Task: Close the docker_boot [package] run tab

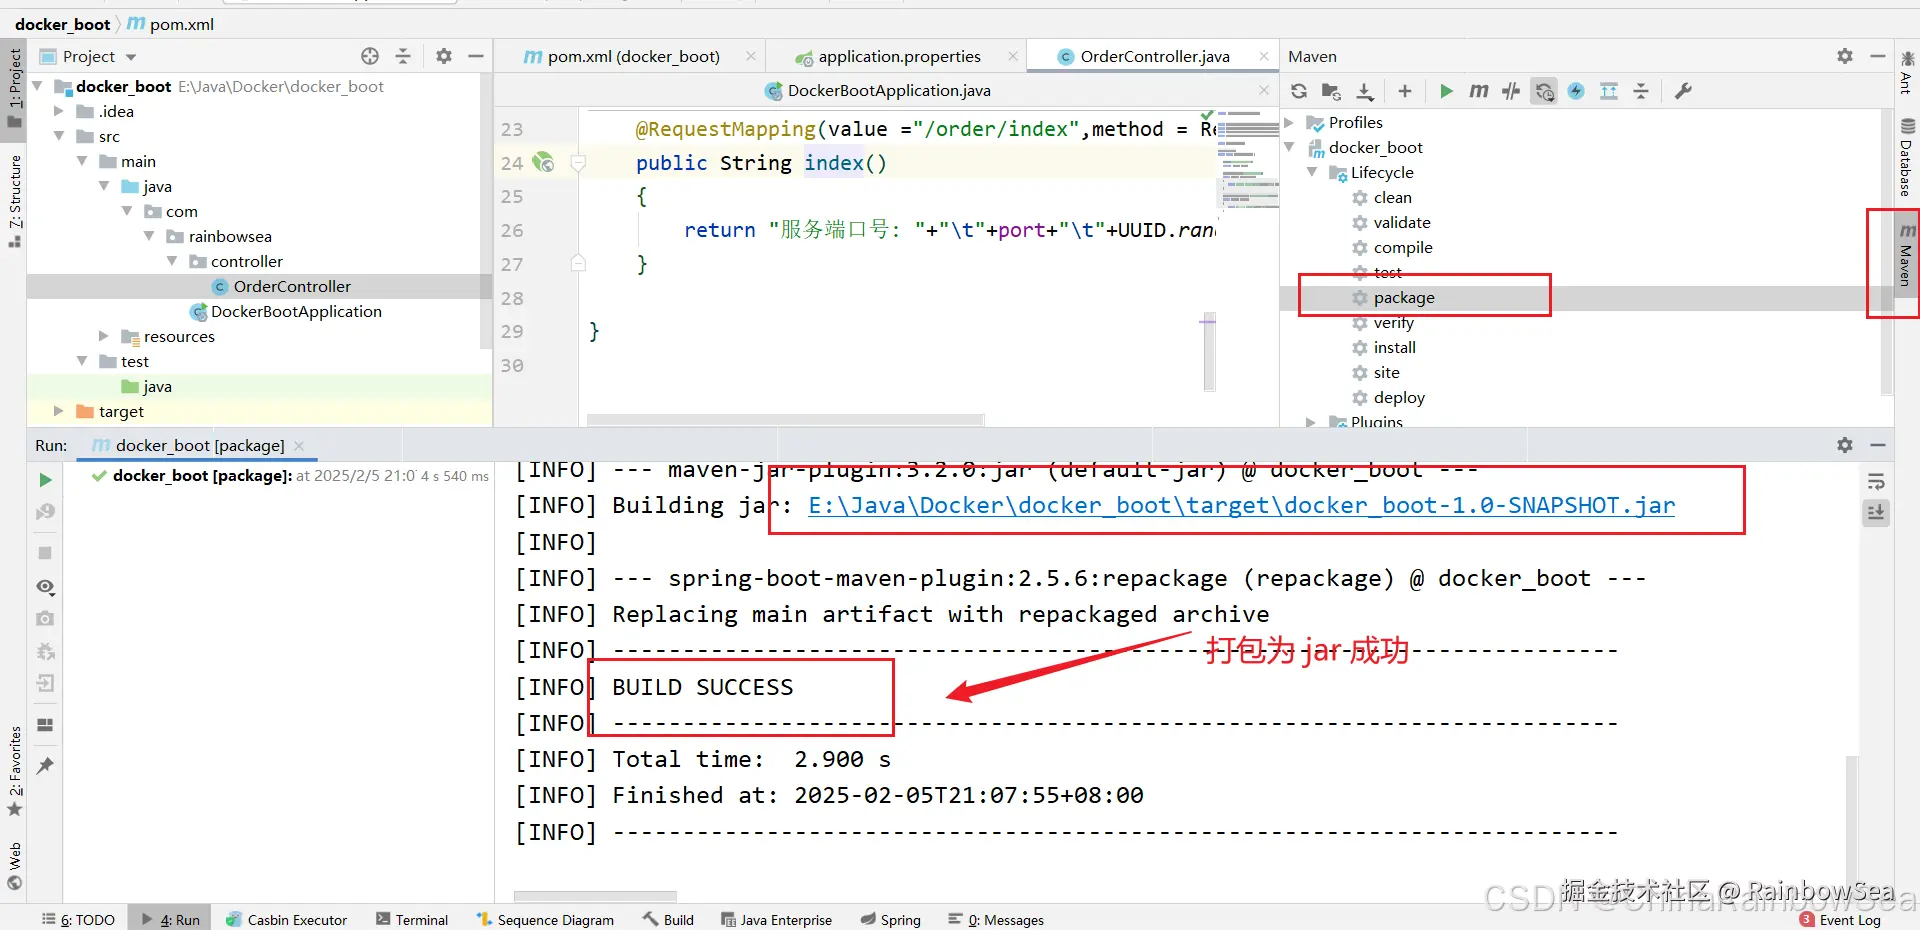Action: point(299,445)
